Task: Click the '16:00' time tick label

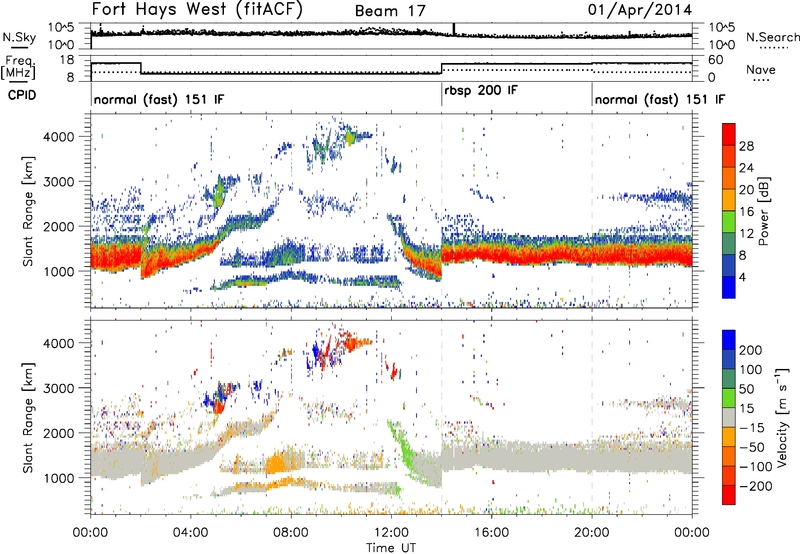Action: [x=491, y=533]
